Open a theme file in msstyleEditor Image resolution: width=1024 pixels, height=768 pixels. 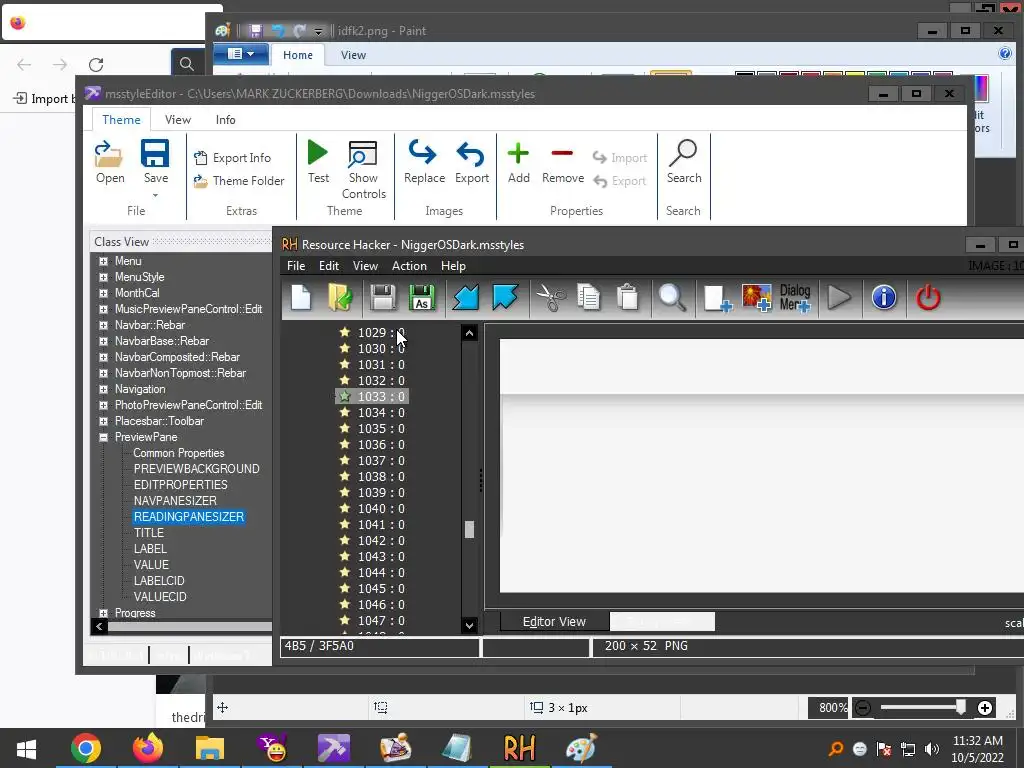point(110,162)
